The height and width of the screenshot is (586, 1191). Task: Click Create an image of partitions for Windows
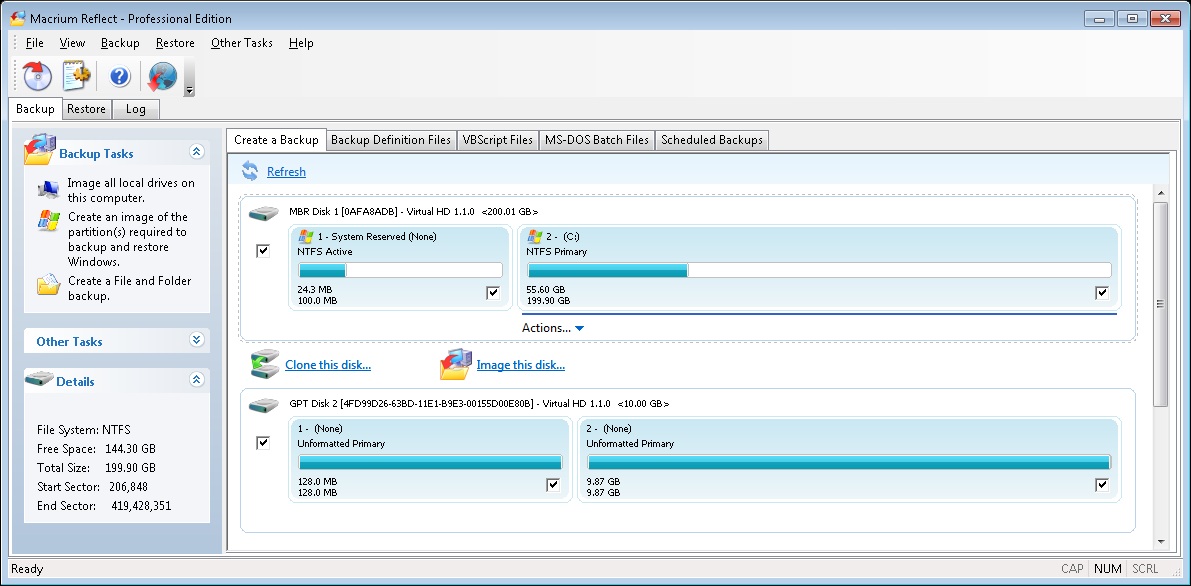(128, 239)
